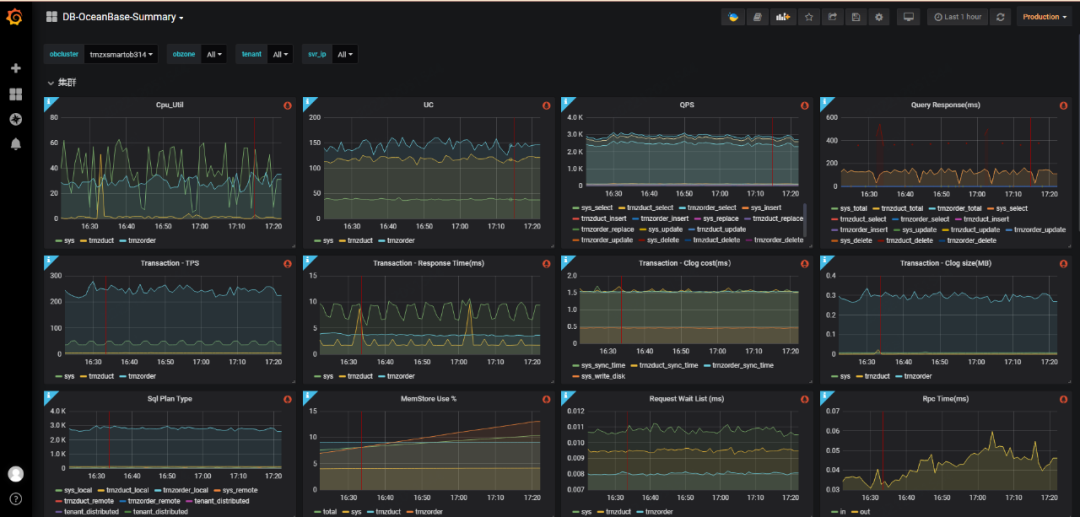This screenshot has width=1080, height=517.
Task: Click alert heart icon on Transaction - TPS panel
Action: pos(287,264)
